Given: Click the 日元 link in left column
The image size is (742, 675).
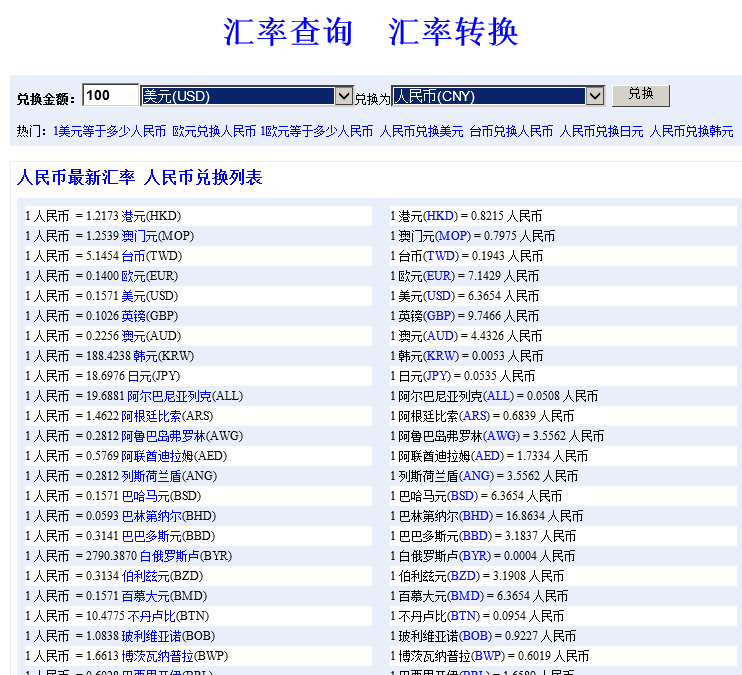Looking at the screenshot, I should (140, 376).
